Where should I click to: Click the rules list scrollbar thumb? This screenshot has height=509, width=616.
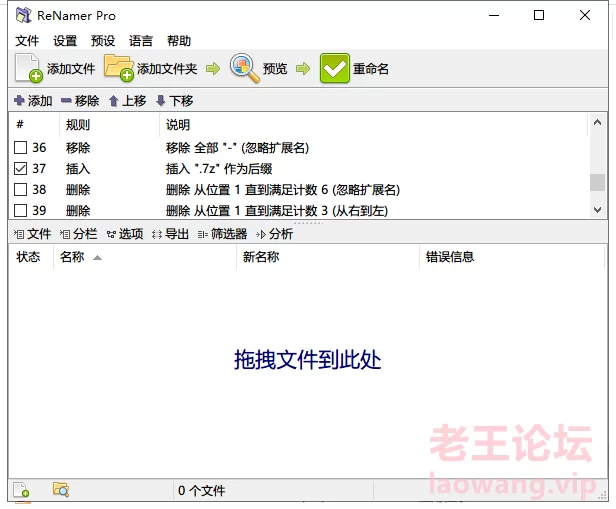click(x=598, y=182)
